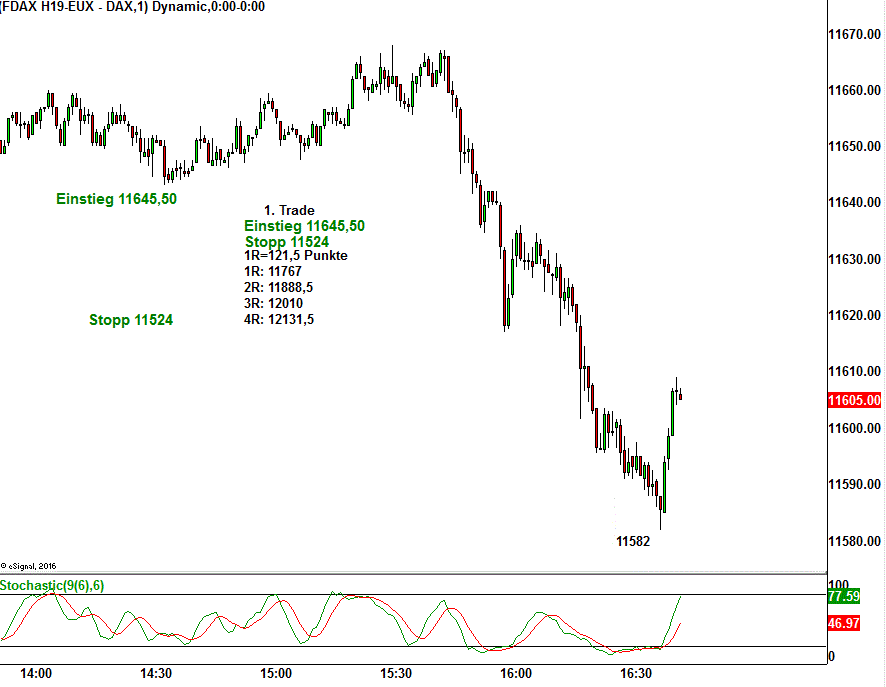
Task: Select the "1. Trade" annotation text
Action: coord(289,210)
